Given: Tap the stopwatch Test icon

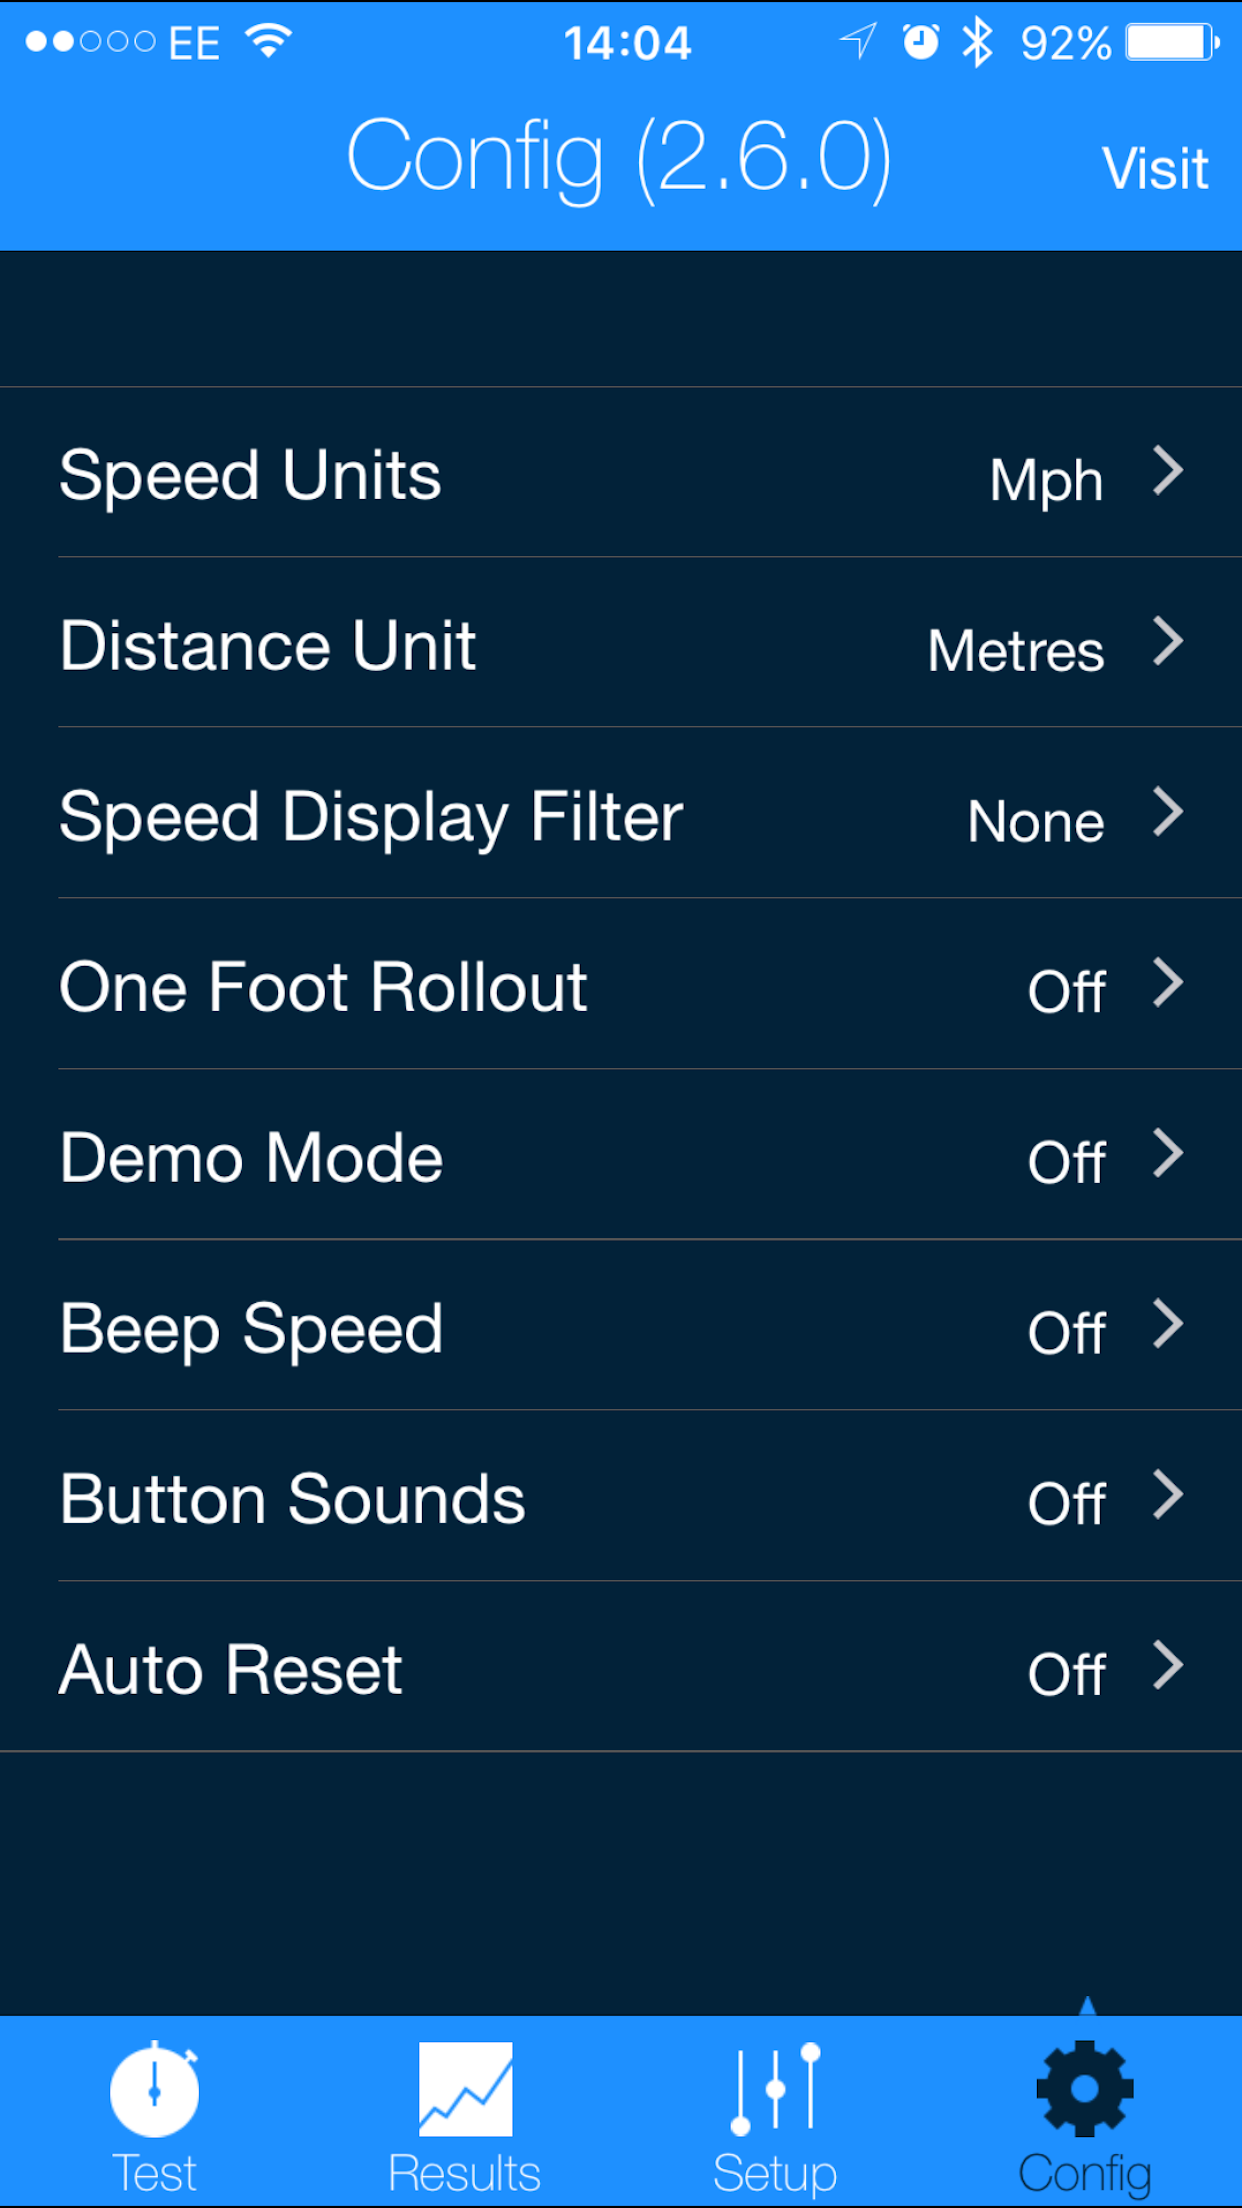Looking at the screenshot, I should coord(155,2088).
